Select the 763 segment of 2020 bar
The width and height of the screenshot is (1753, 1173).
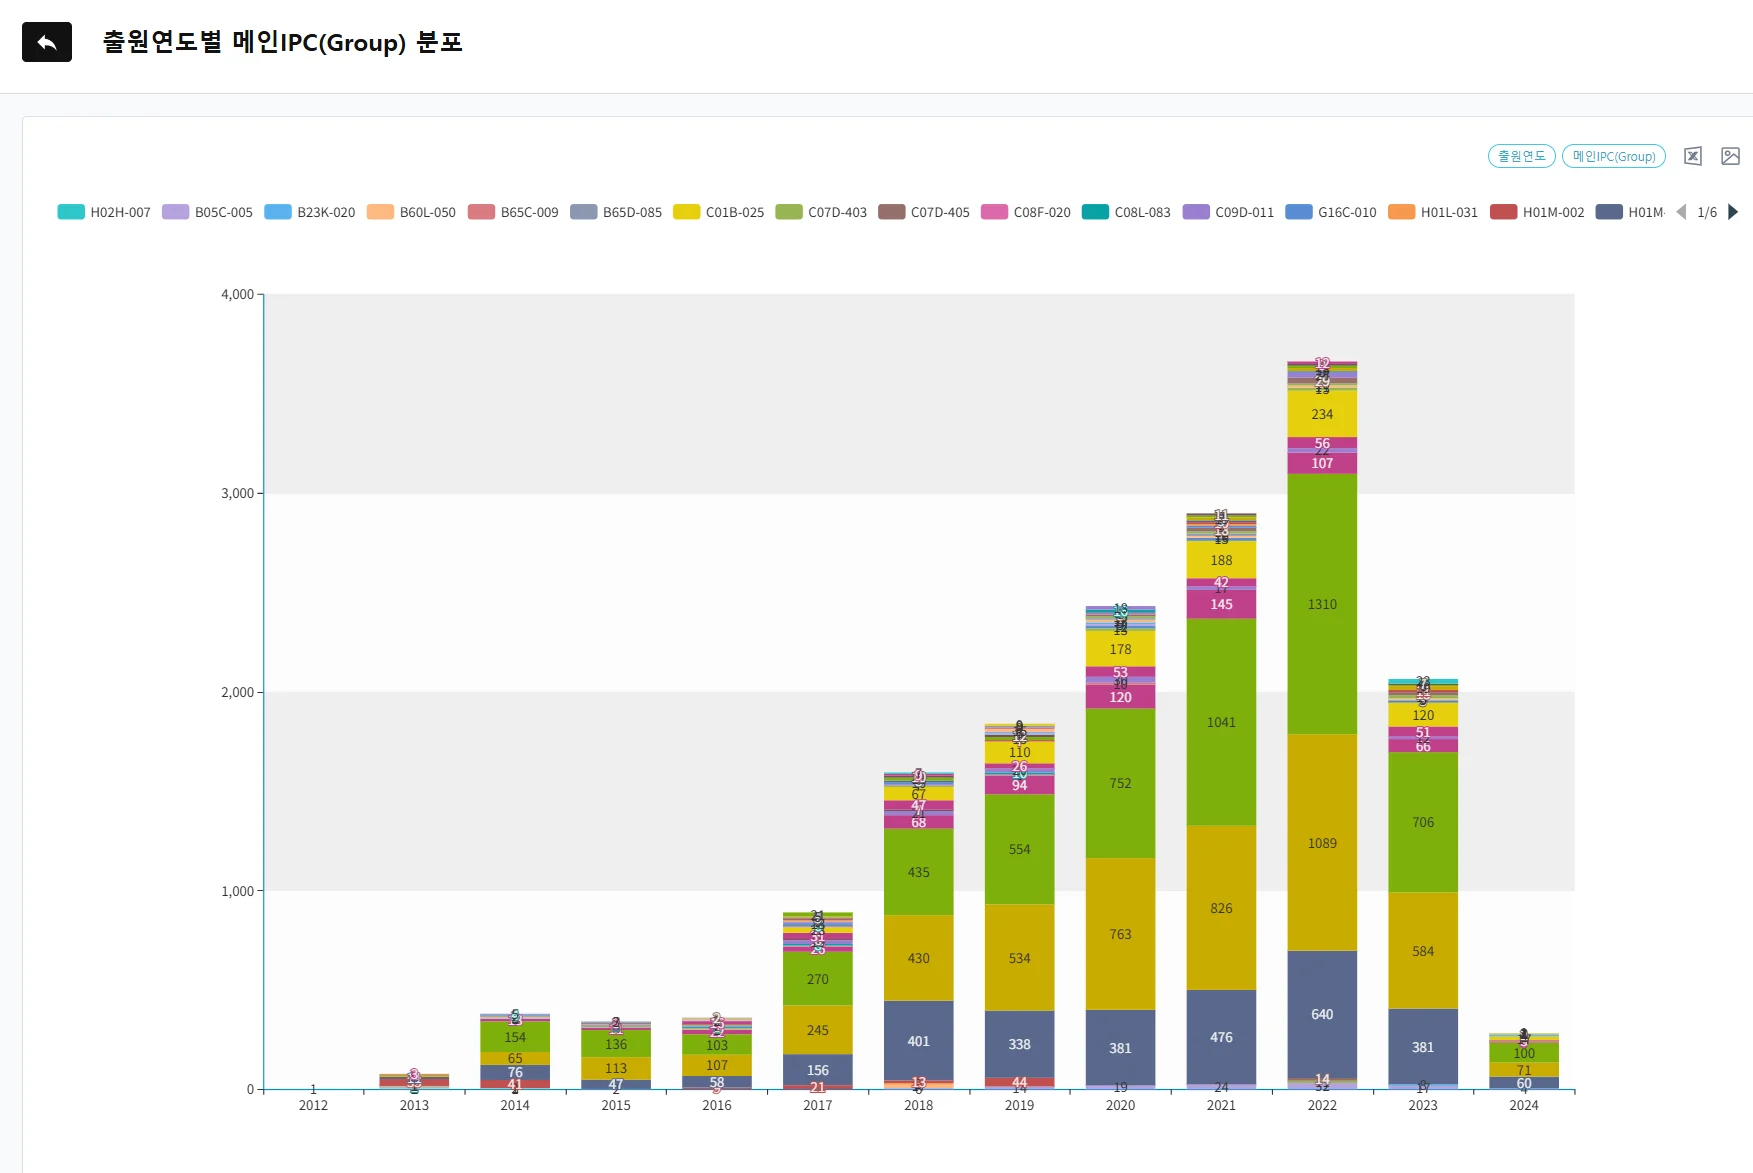click(x=1120, y=934)
